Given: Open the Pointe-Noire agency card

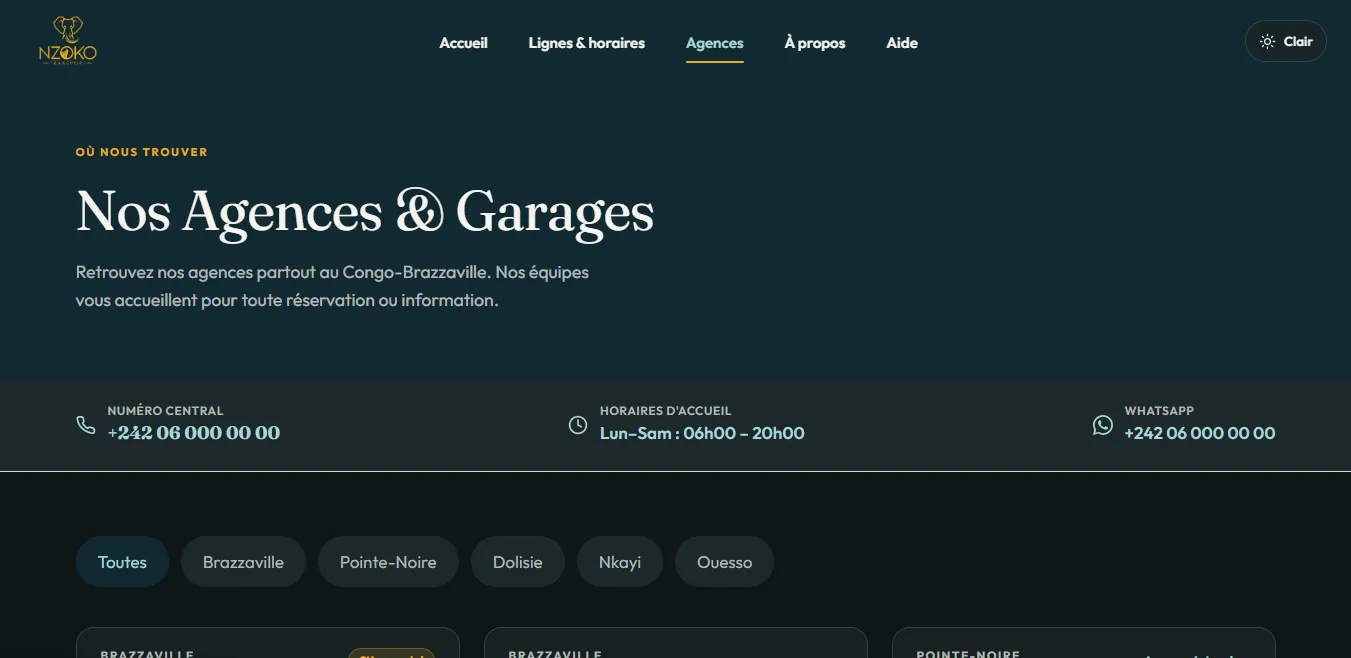Looking at the screenshot, I should (1084, 643).
